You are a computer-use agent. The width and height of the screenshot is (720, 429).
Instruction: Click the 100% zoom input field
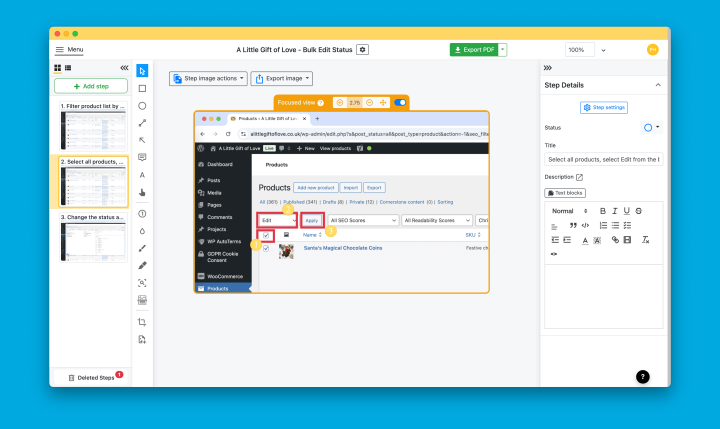point(579,50)
